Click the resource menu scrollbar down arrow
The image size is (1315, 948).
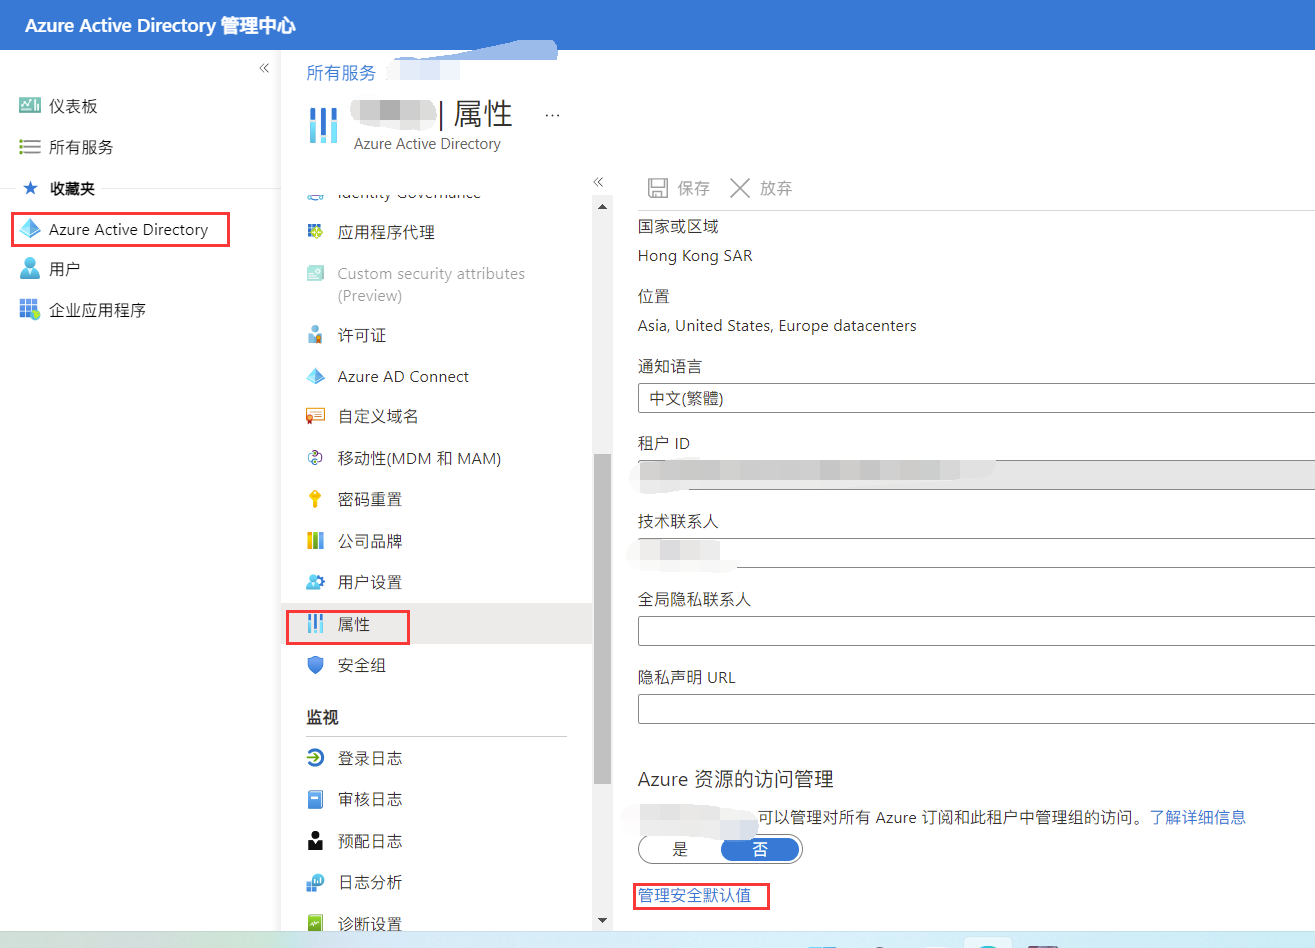point(602,920)
